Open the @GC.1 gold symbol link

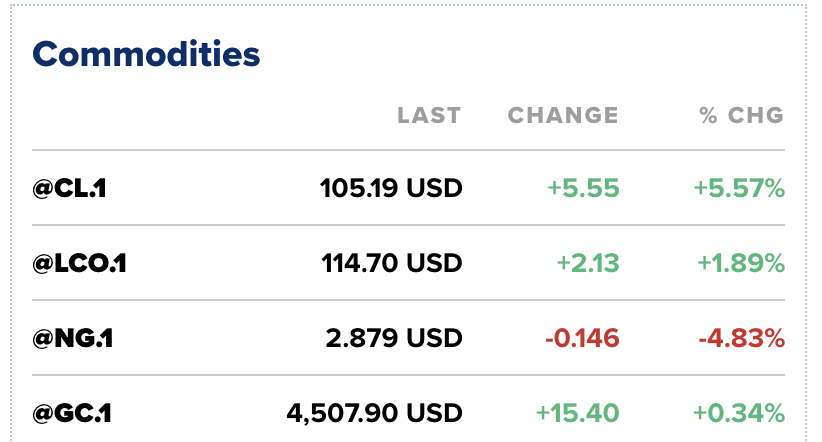71,412
